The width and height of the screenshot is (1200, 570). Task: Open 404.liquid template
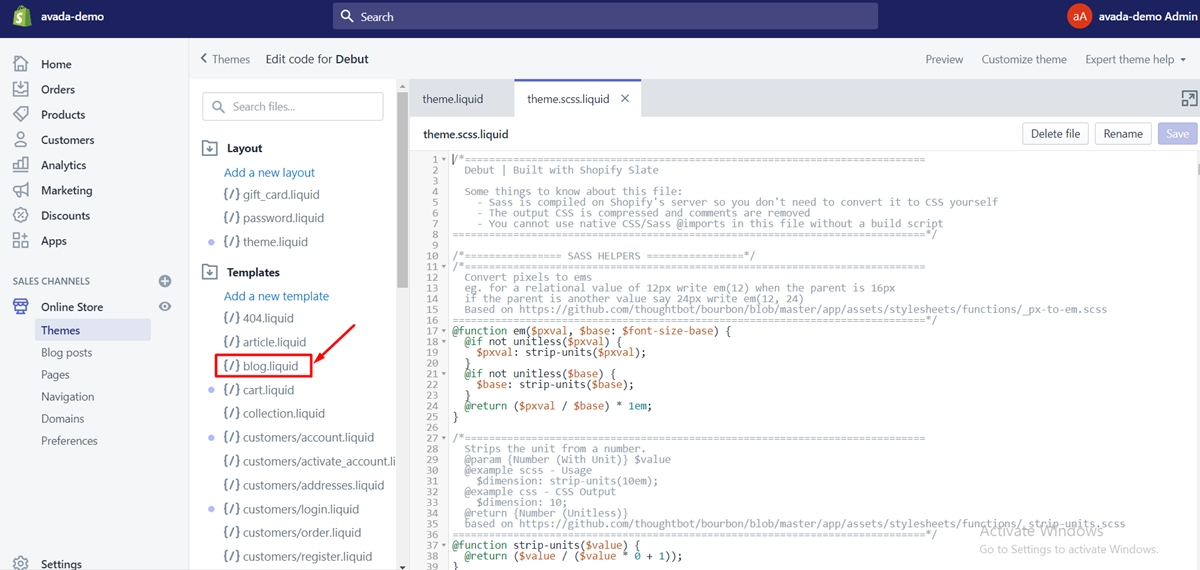(x=259, y=318)
